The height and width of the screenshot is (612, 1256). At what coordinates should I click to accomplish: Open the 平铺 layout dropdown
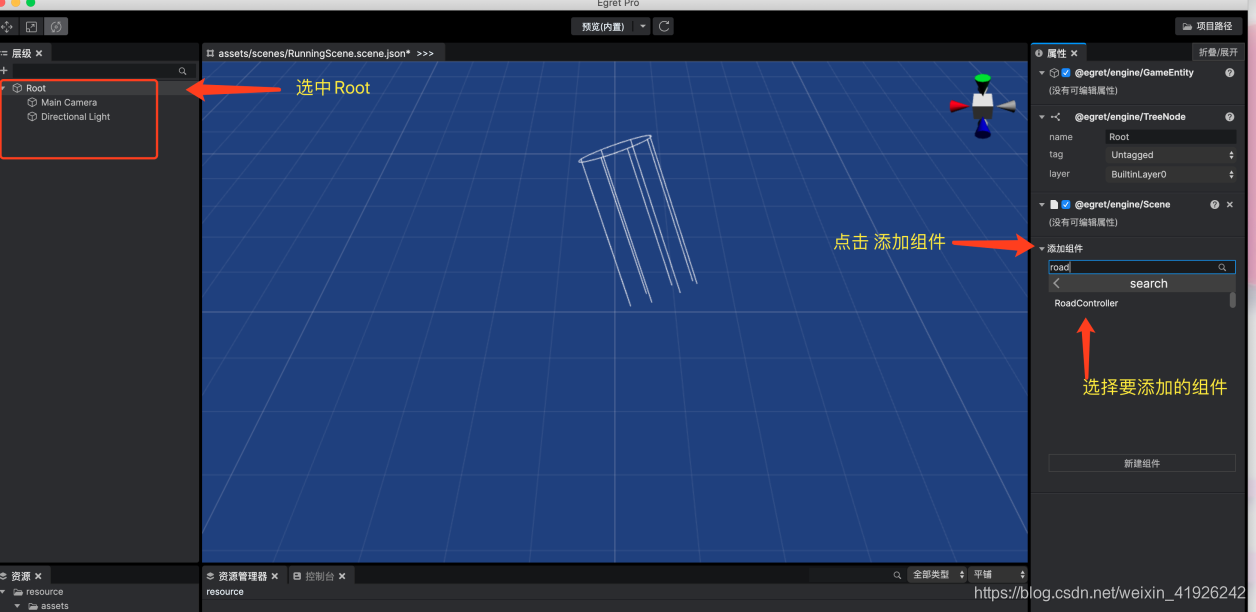coord(998,575)
